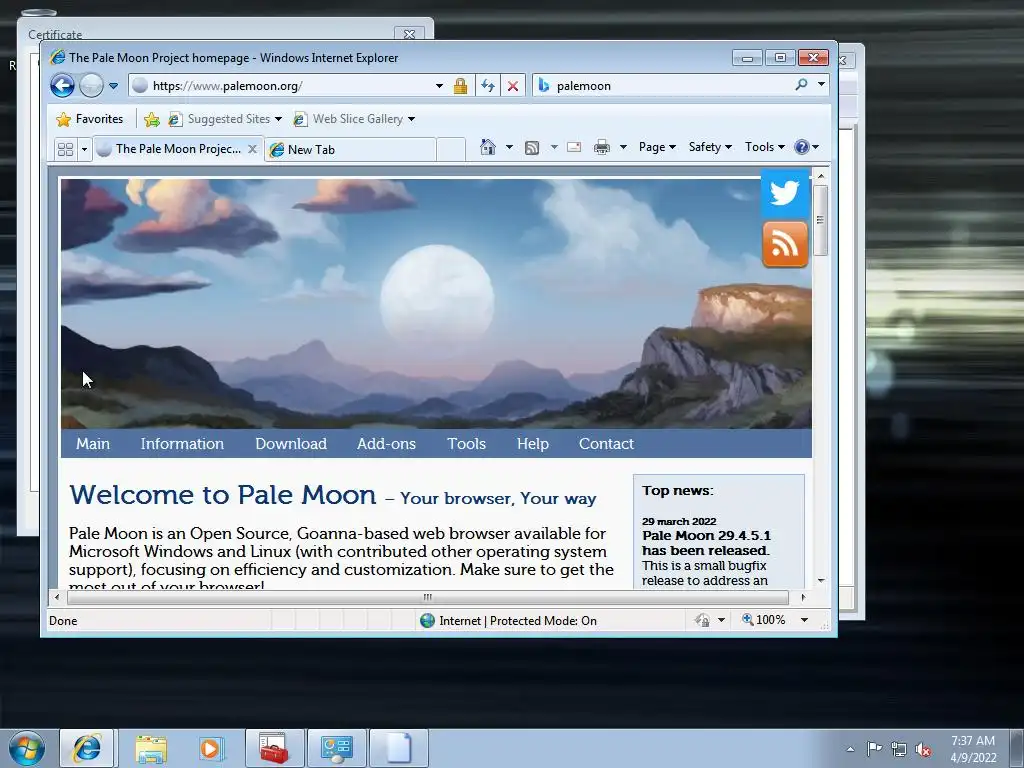The height and width of the screenshot is (768, 1024).
Task: Expand the Home button dropdown arrow
Action: 509,147
